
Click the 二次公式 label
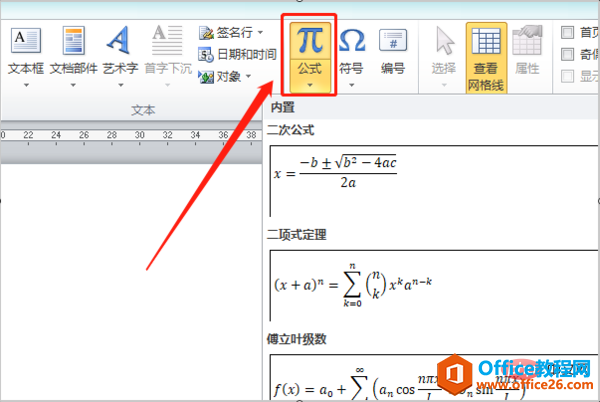(x=290, y=130)
